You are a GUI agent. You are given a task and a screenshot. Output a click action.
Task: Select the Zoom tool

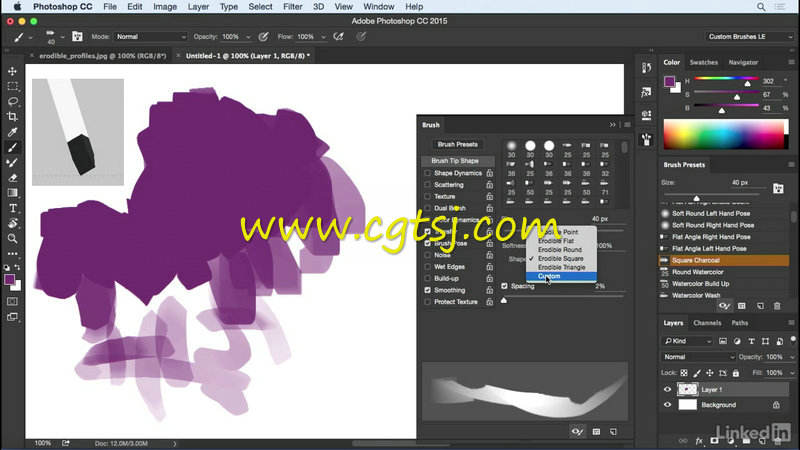(12, 238)
